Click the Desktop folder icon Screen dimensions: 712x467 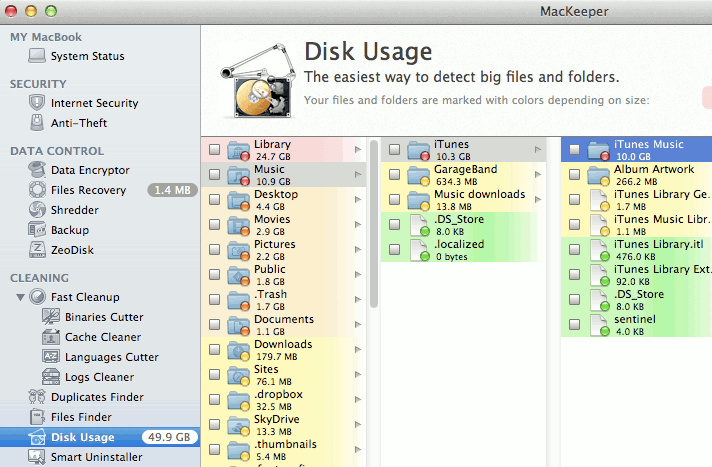(238, 200)
